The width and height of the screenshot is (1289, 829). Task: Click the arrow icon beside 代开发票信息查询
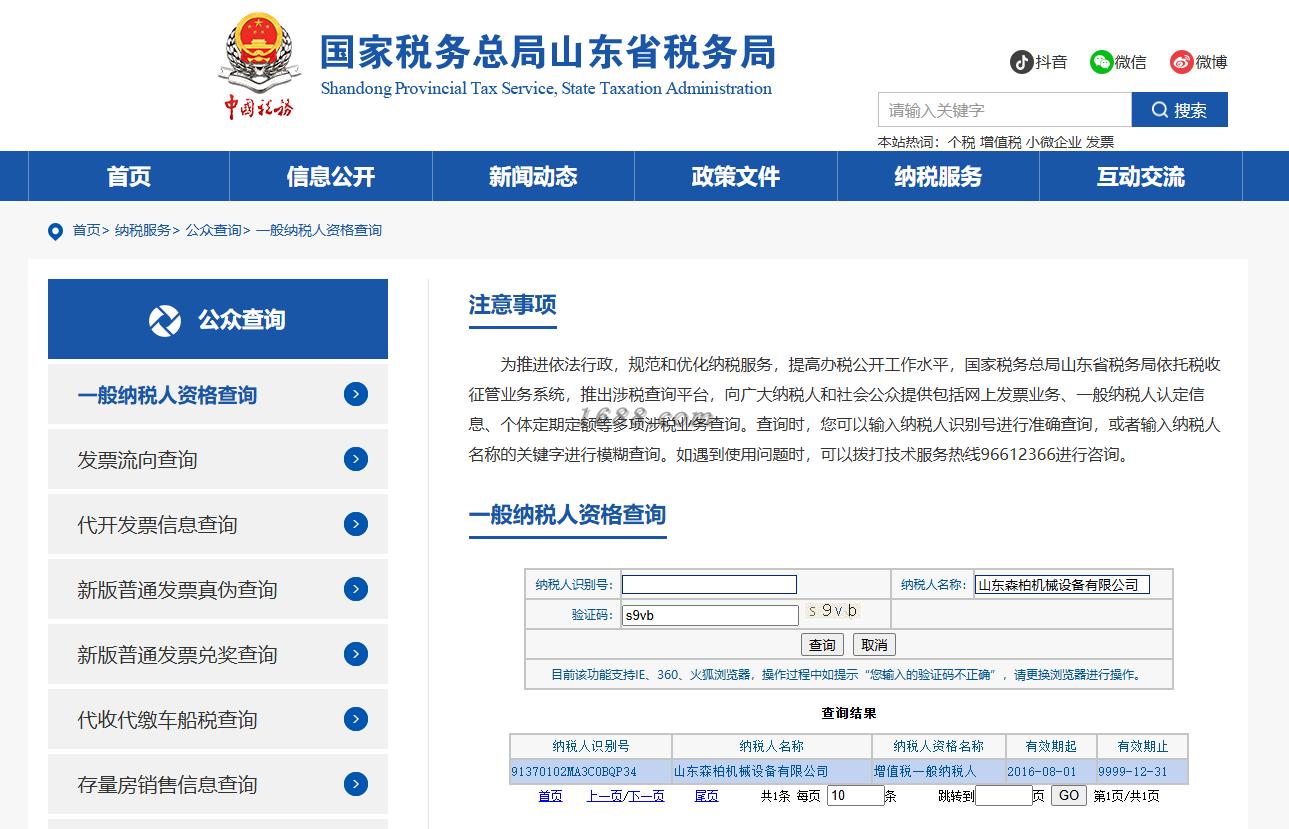pyautogui.click(x=356, y=524)
